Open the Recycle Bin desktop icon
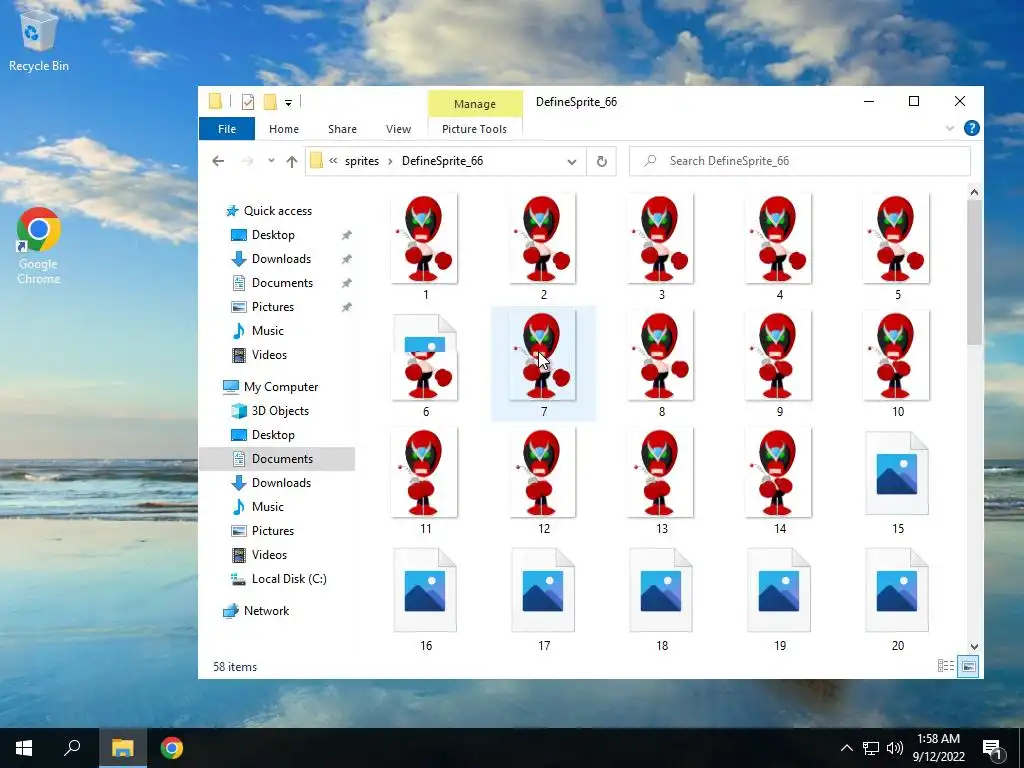This screenshot has height=768, width=1024. pos(39,40)
